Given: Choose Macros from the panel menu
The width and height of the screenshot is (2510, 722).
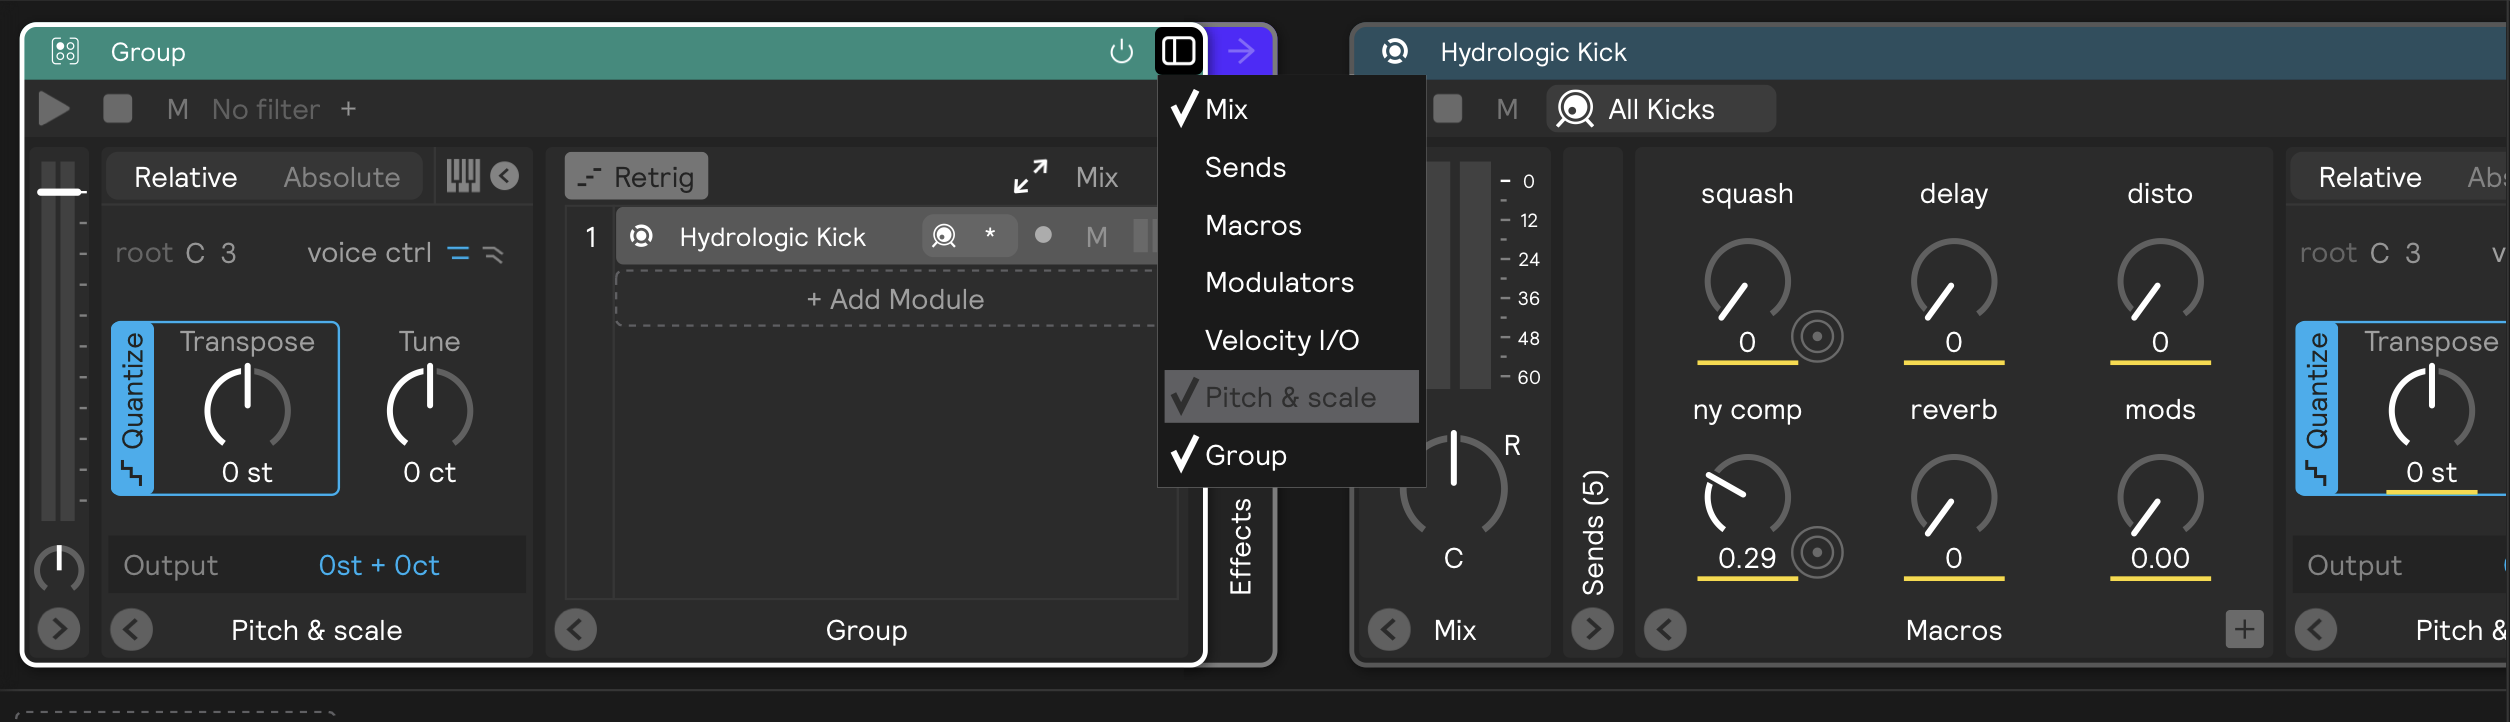Looking at the screenshot, I should pos(1292,225).
